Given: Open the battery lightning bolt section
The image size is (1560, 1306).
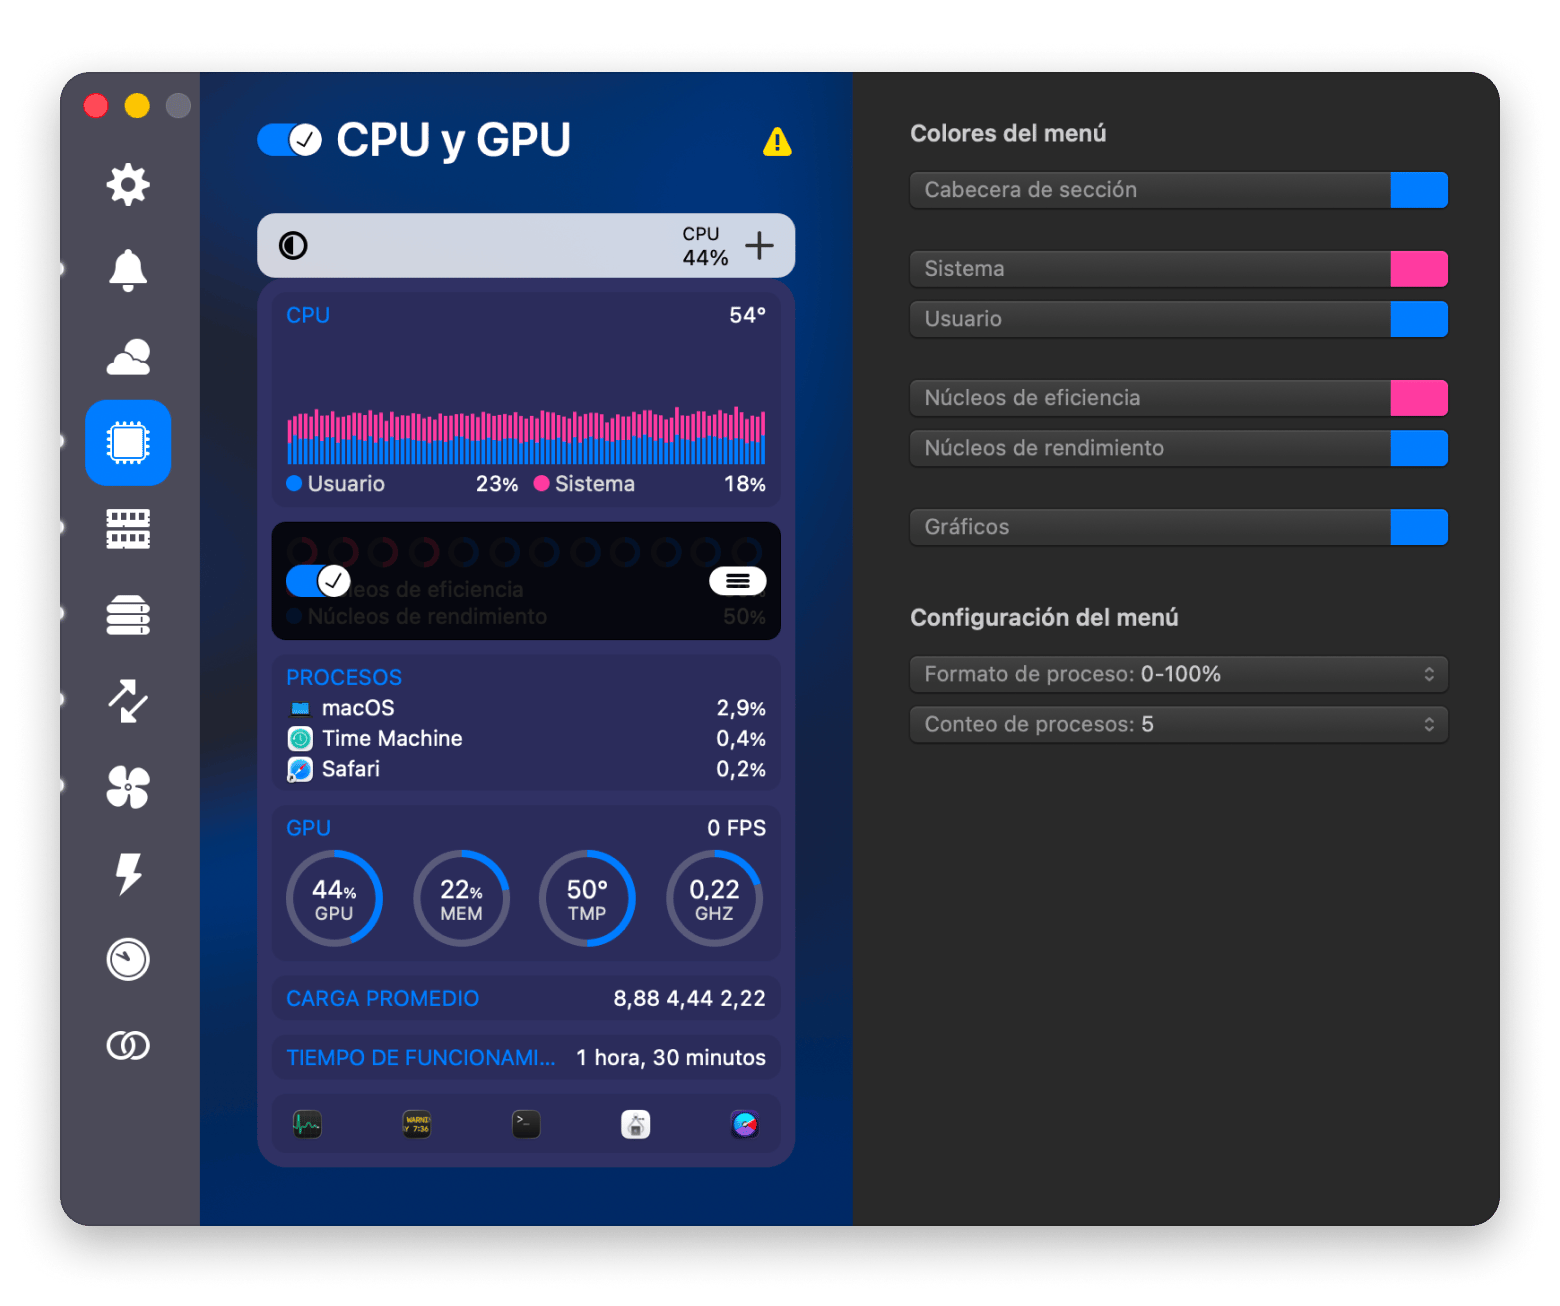Looking at the screenshot, I should point(128,873).
